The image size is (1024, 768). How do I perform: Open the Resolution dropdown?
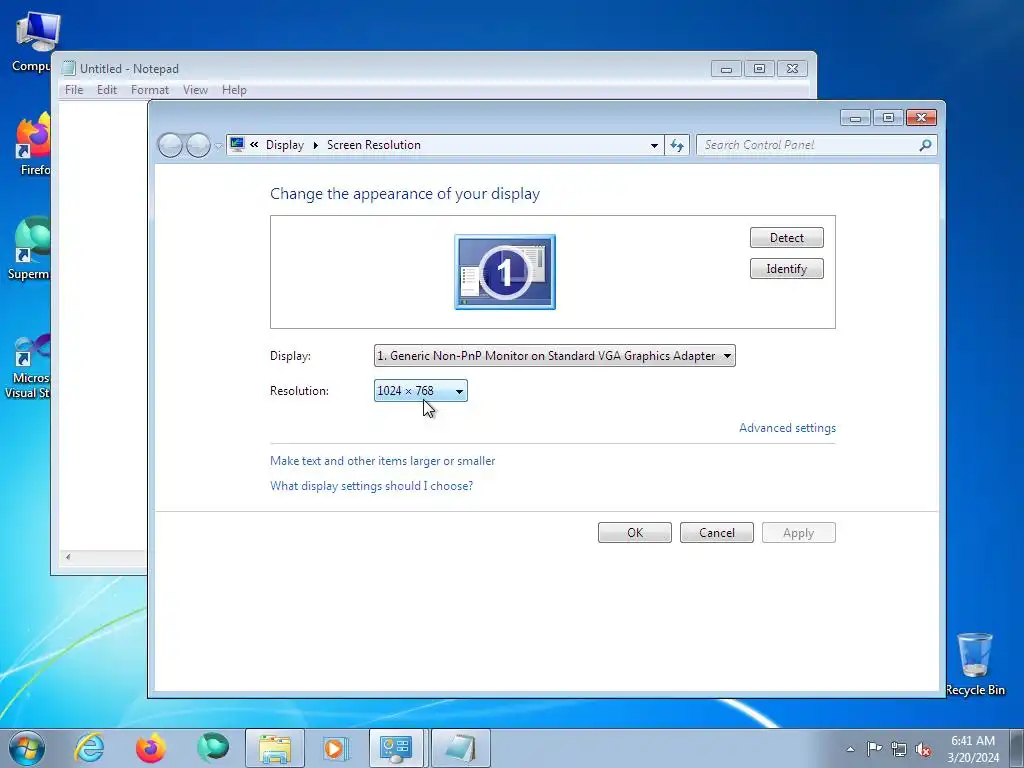click(421, 391)
